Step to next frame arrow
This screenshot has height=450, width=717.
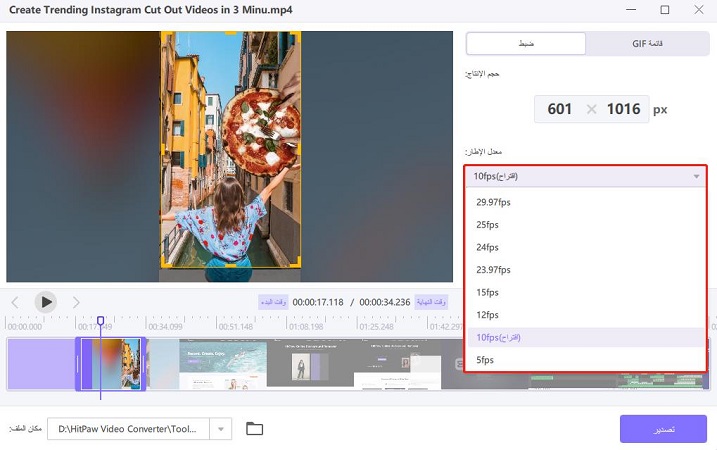pos(76,302)
